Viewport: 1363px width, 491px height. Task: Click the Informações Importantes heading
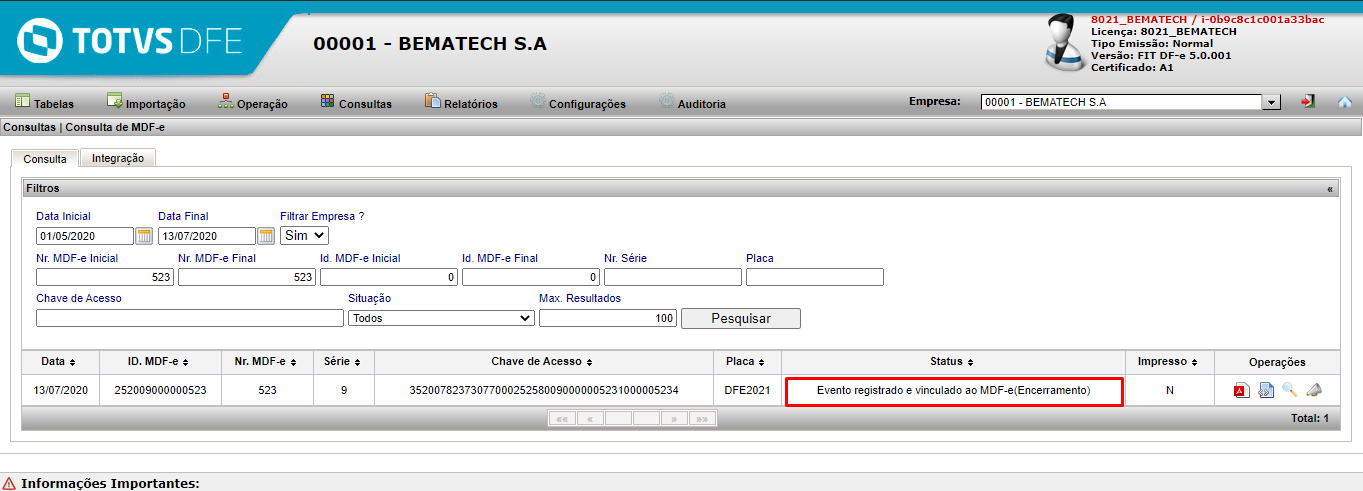pos(110,483)
